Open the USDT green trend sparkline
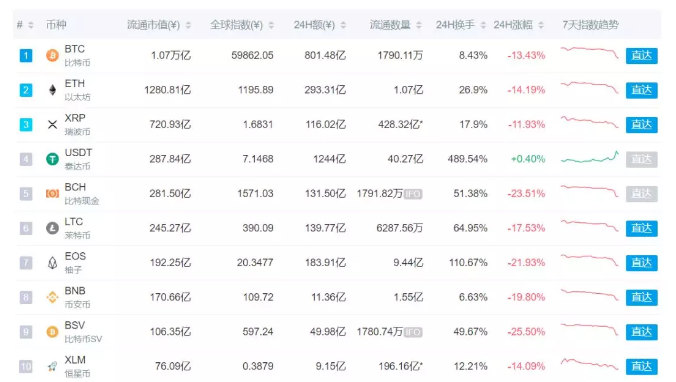This screenshot has width=676, height=382. point(589,158)
